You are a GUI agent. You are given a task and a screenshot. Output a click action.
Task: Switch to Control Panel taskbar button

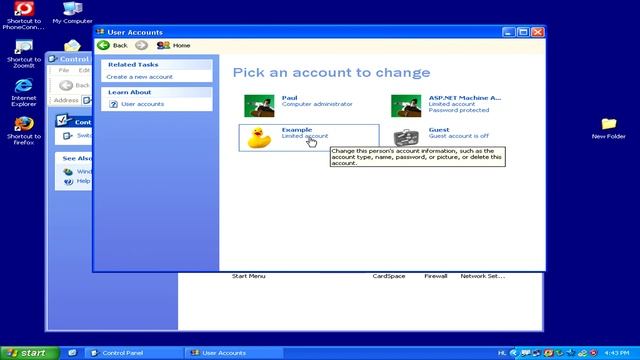click(133, 353)
